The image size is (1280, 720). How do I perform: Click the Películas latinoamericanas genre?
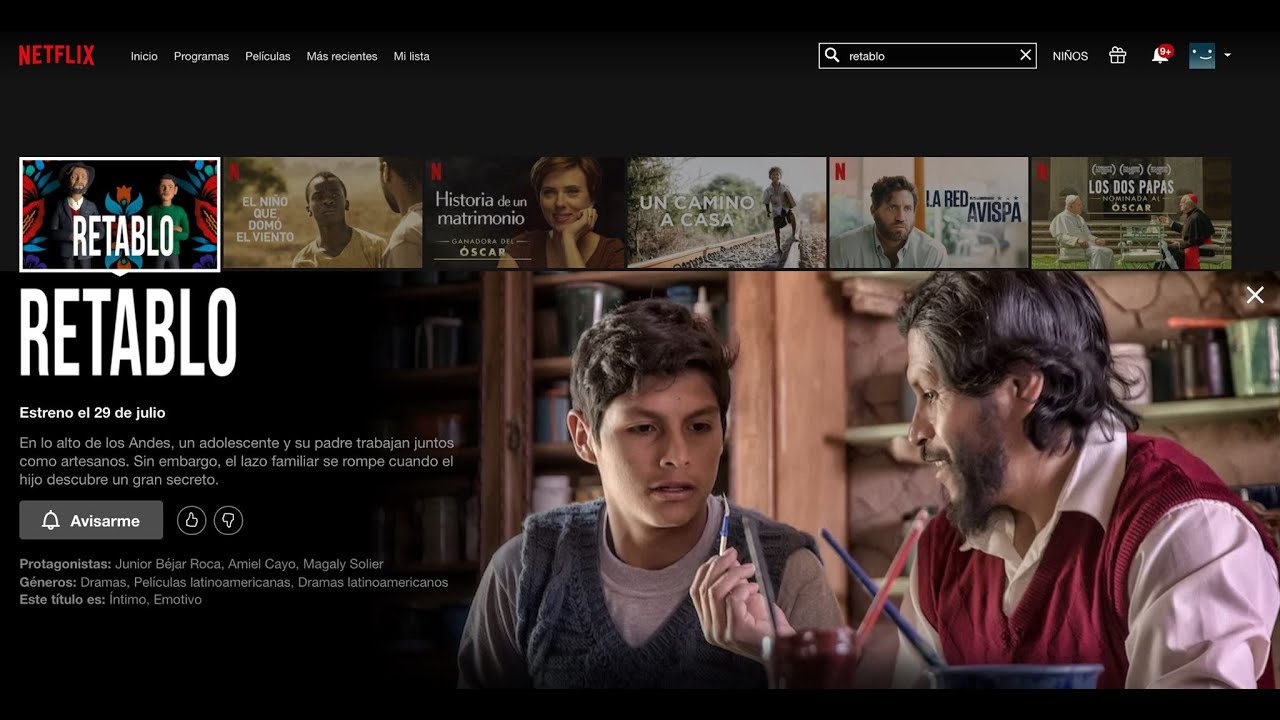pos(211,582)
